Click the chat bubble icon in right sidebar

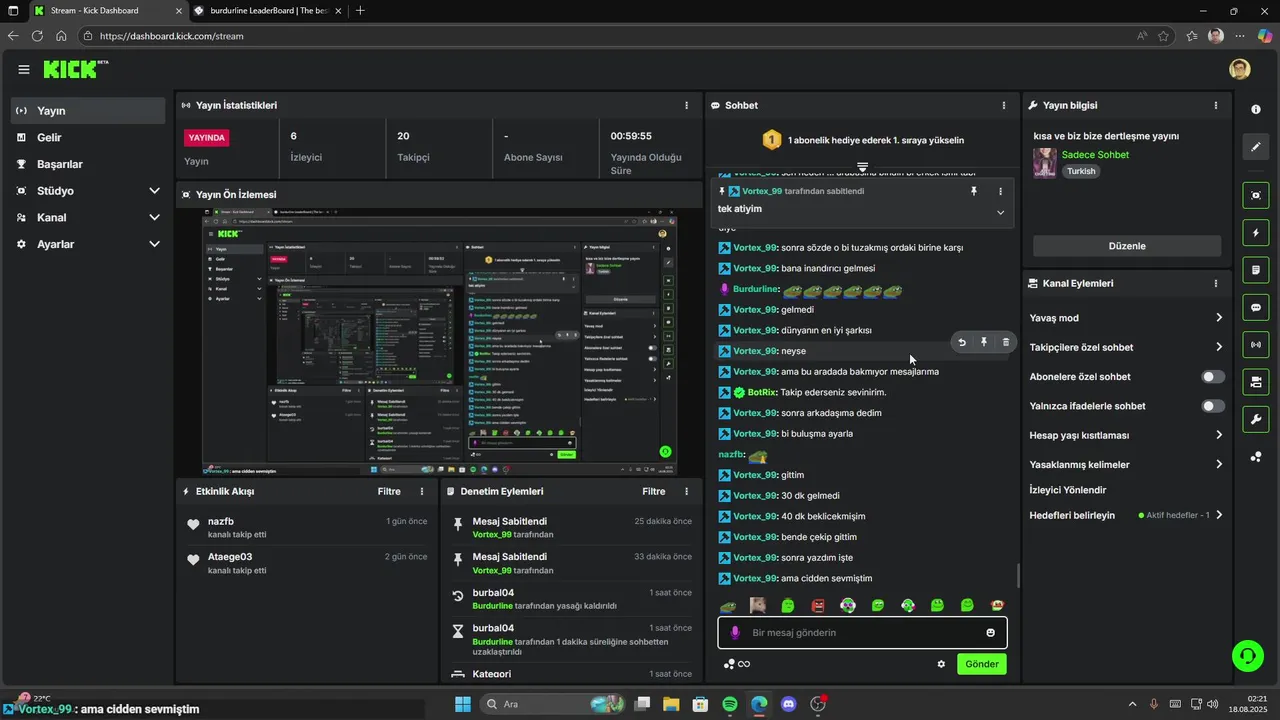[1256, 308]
